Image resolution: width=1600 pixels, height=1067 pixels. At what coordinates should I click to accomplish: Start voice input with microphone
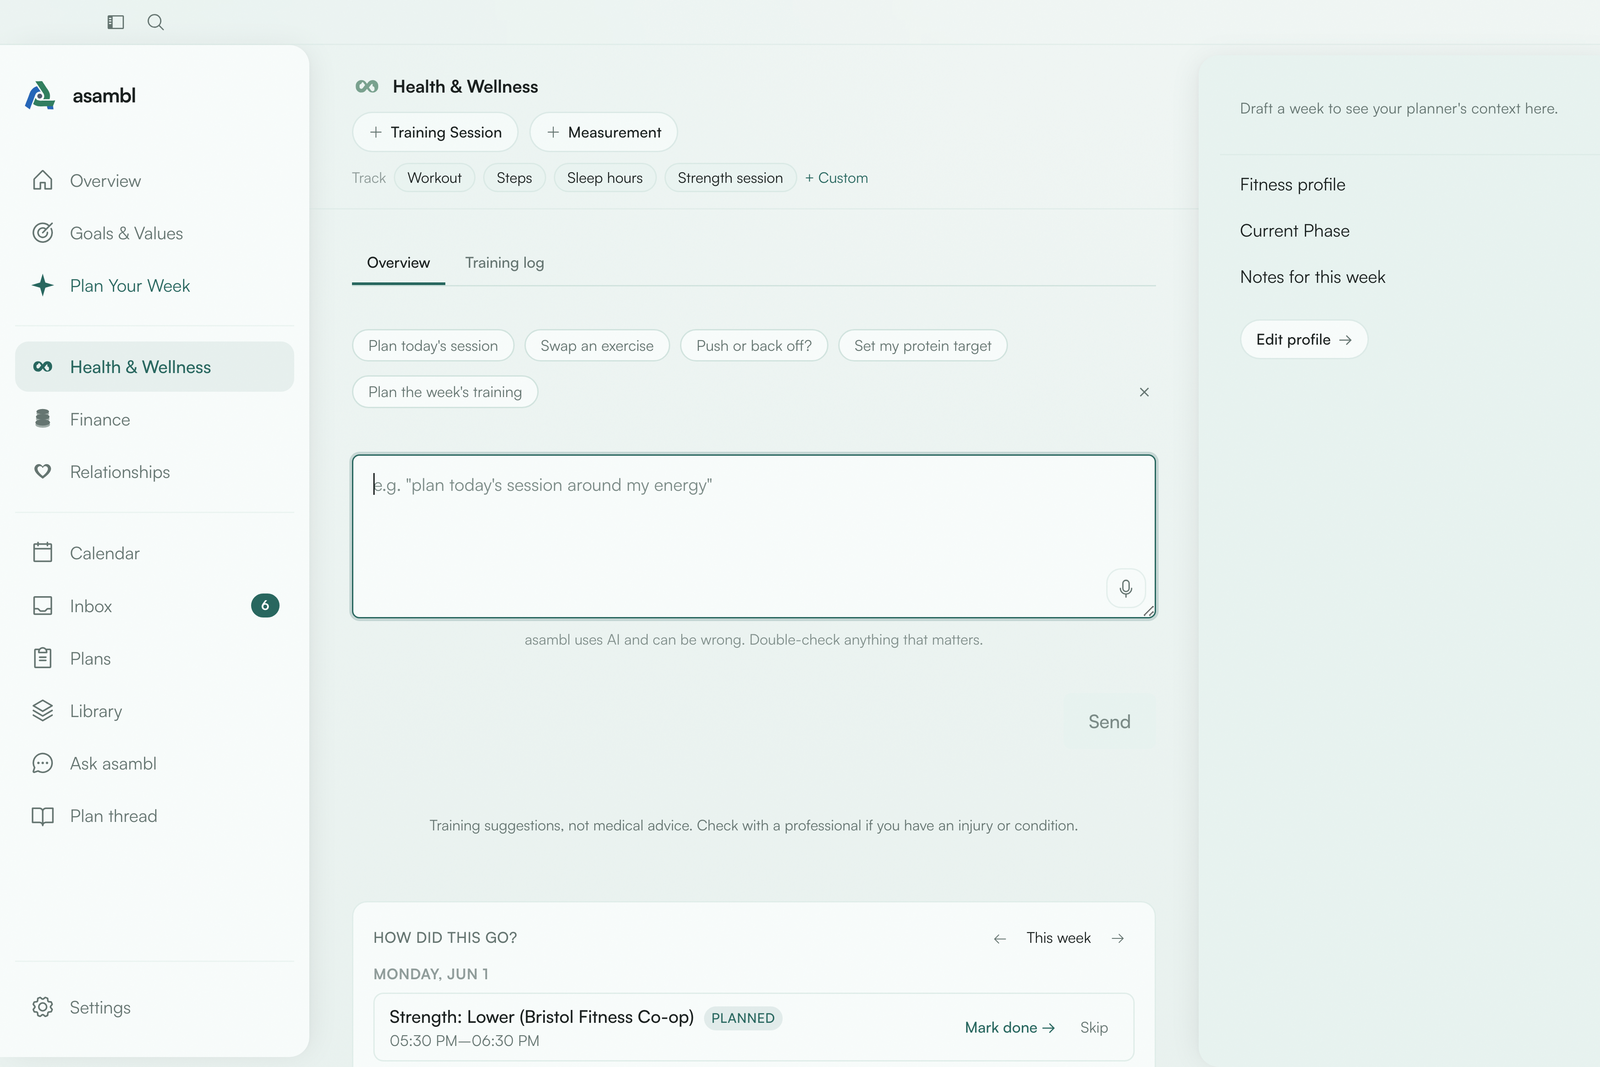pyautogui.click(x=1126, y=588)
